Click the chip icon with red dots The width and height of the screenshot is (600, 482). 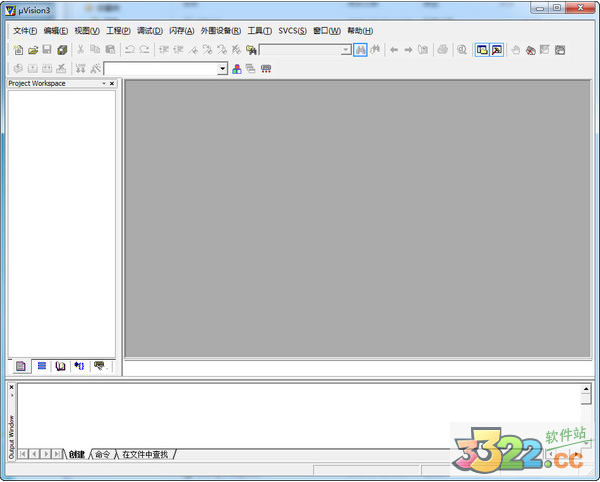pyautogui.click(x=266, y=69)
